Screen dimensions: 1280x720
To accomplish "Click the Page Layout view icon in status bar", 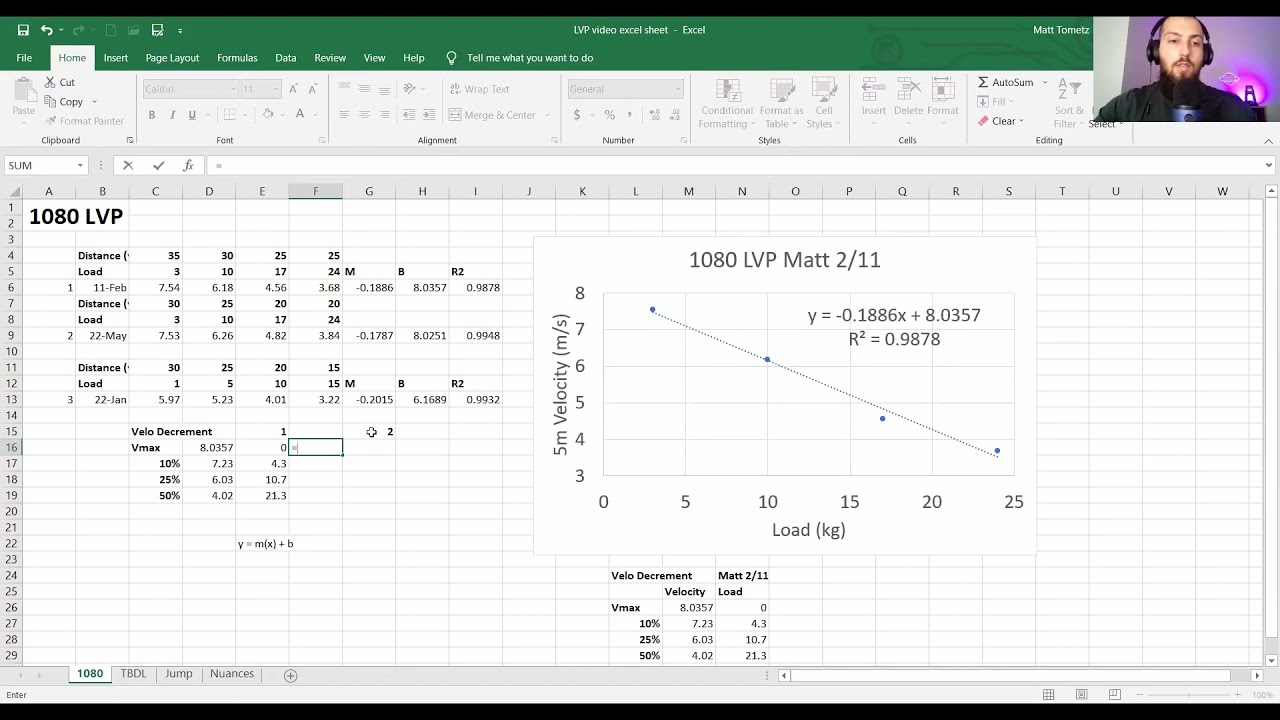I will 1081,695.
